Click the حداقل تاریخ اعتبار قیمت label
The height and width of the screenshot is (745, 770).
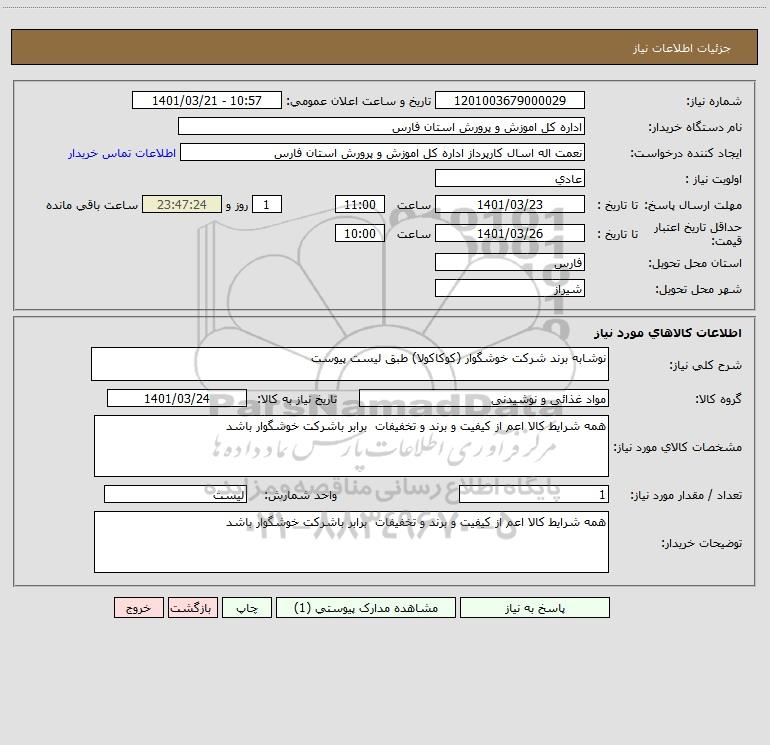pos(698,234)
